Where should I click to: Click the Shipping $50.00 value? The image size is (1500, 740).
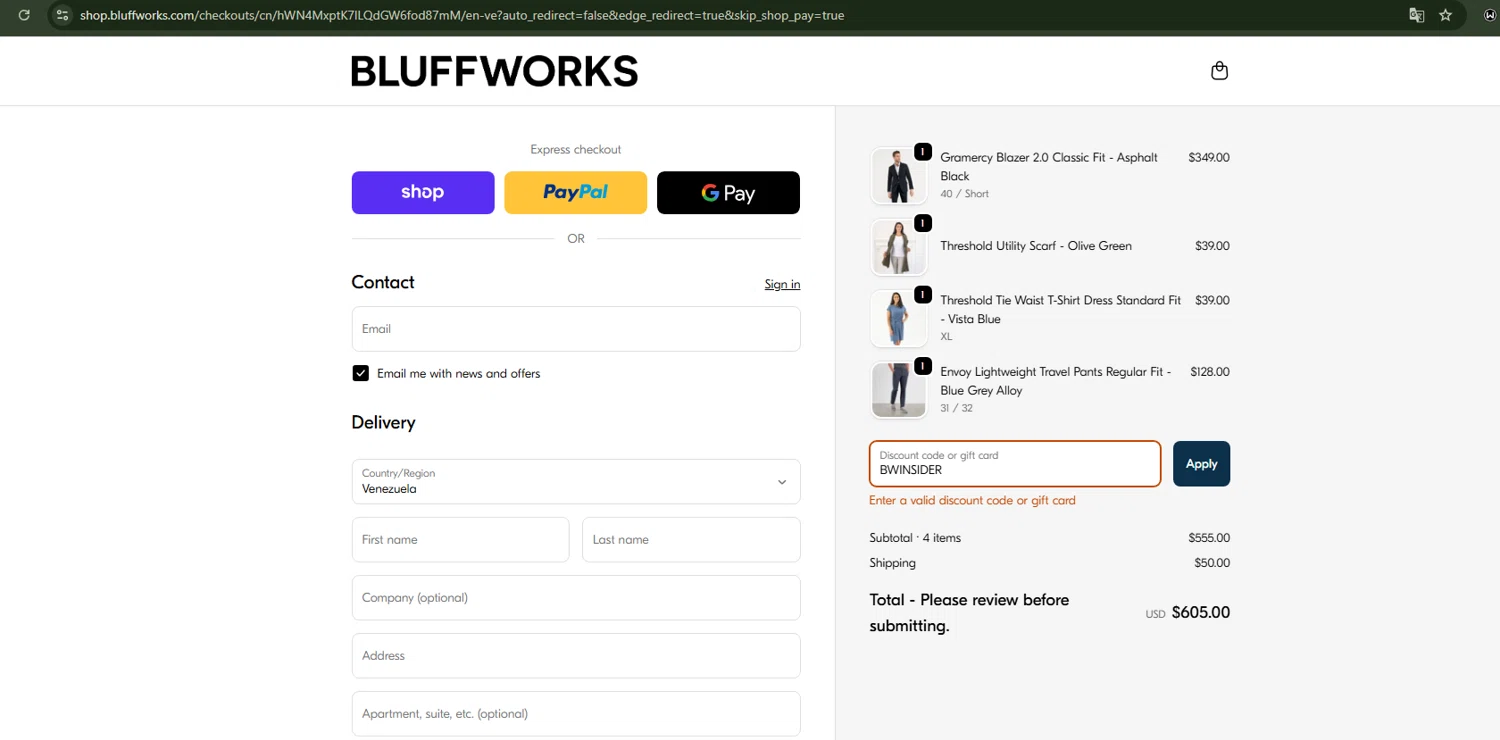[x=1212, y=563]
